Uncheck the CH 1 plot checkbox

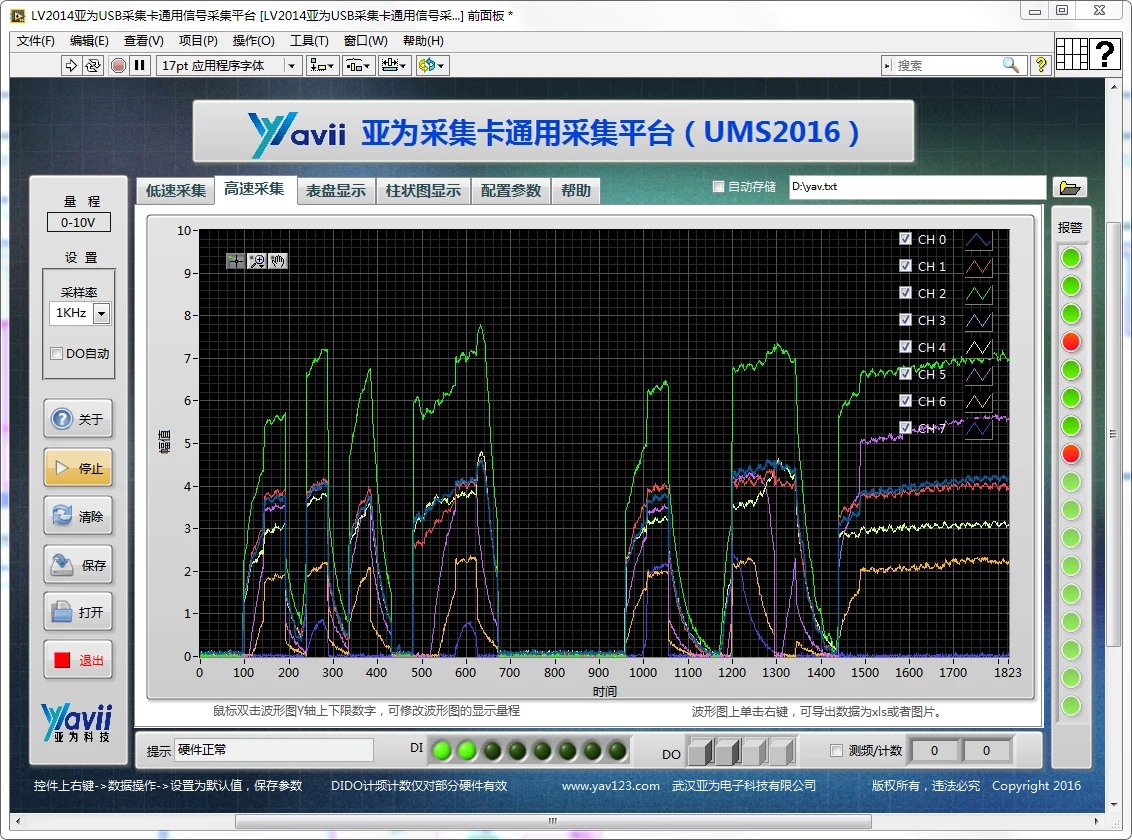click(905, 266)
